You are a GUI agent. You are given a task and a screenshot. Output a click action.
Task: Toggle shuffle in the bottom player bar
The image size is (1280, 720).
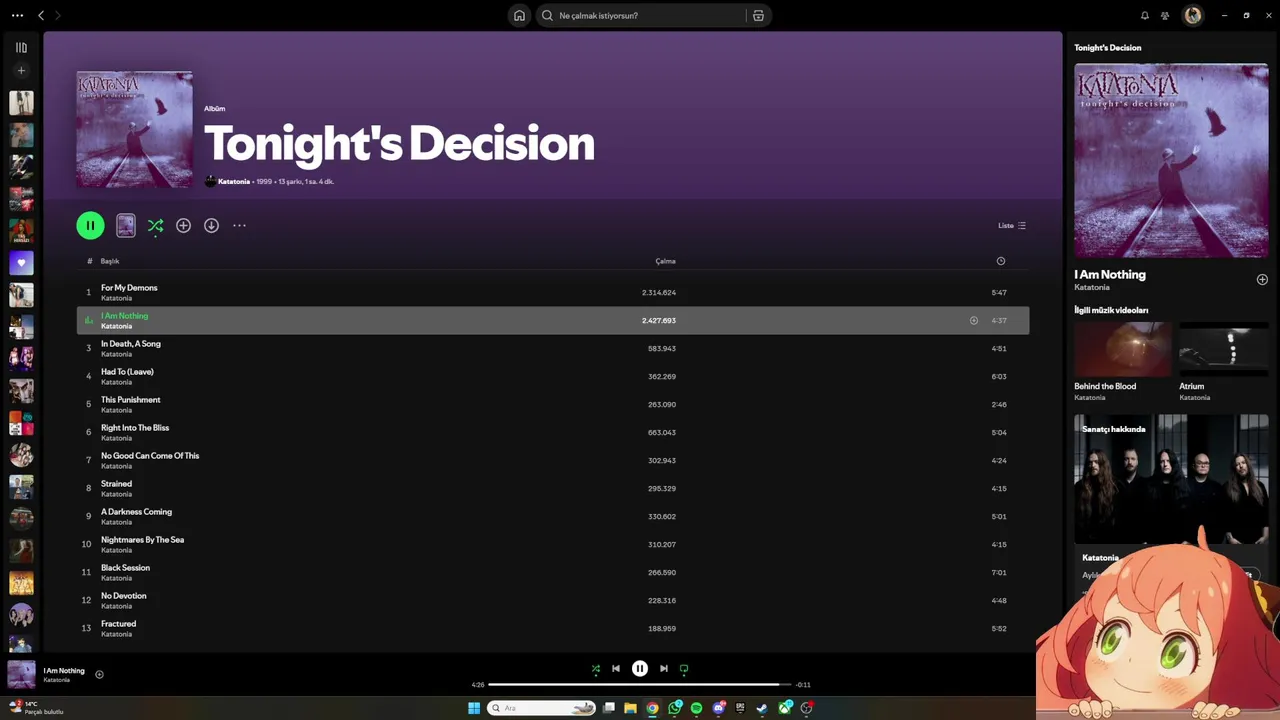pos(596,669)
